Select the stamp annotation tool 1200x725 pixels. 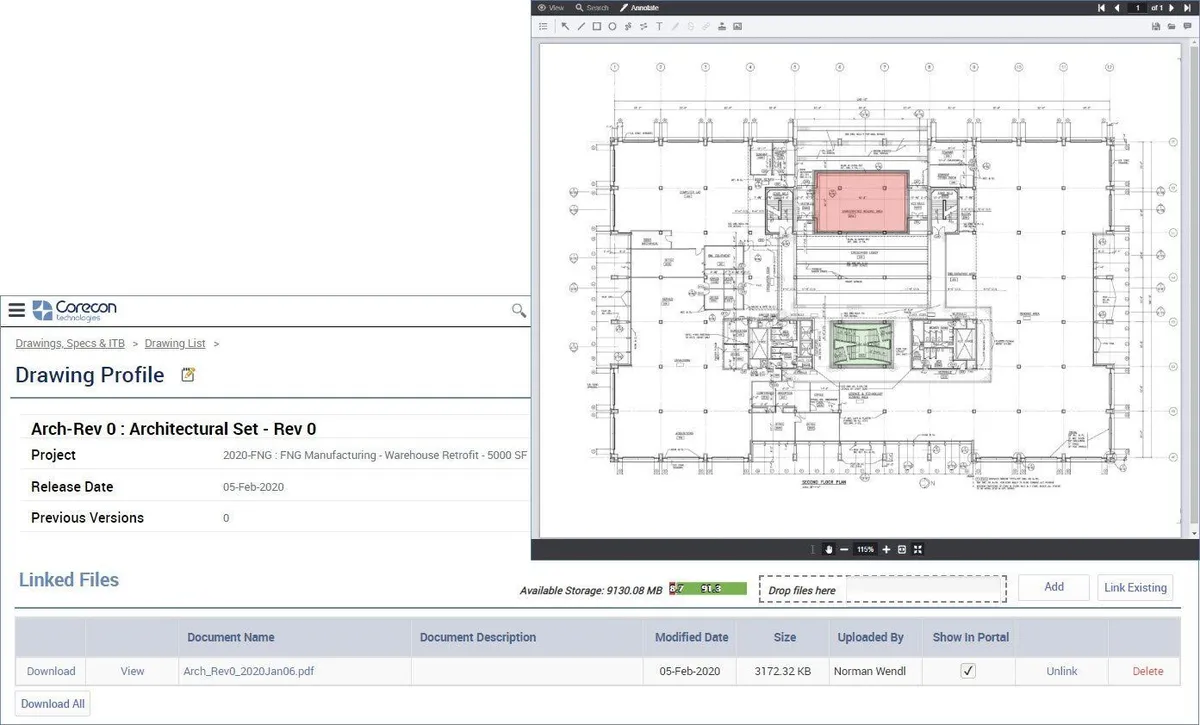tap(721, 26)
